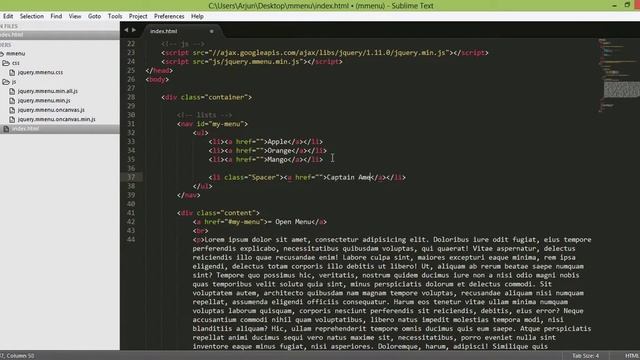The image size is (640, 360).
Task: Click line number 41 in gutter
Action: (131, 213)
